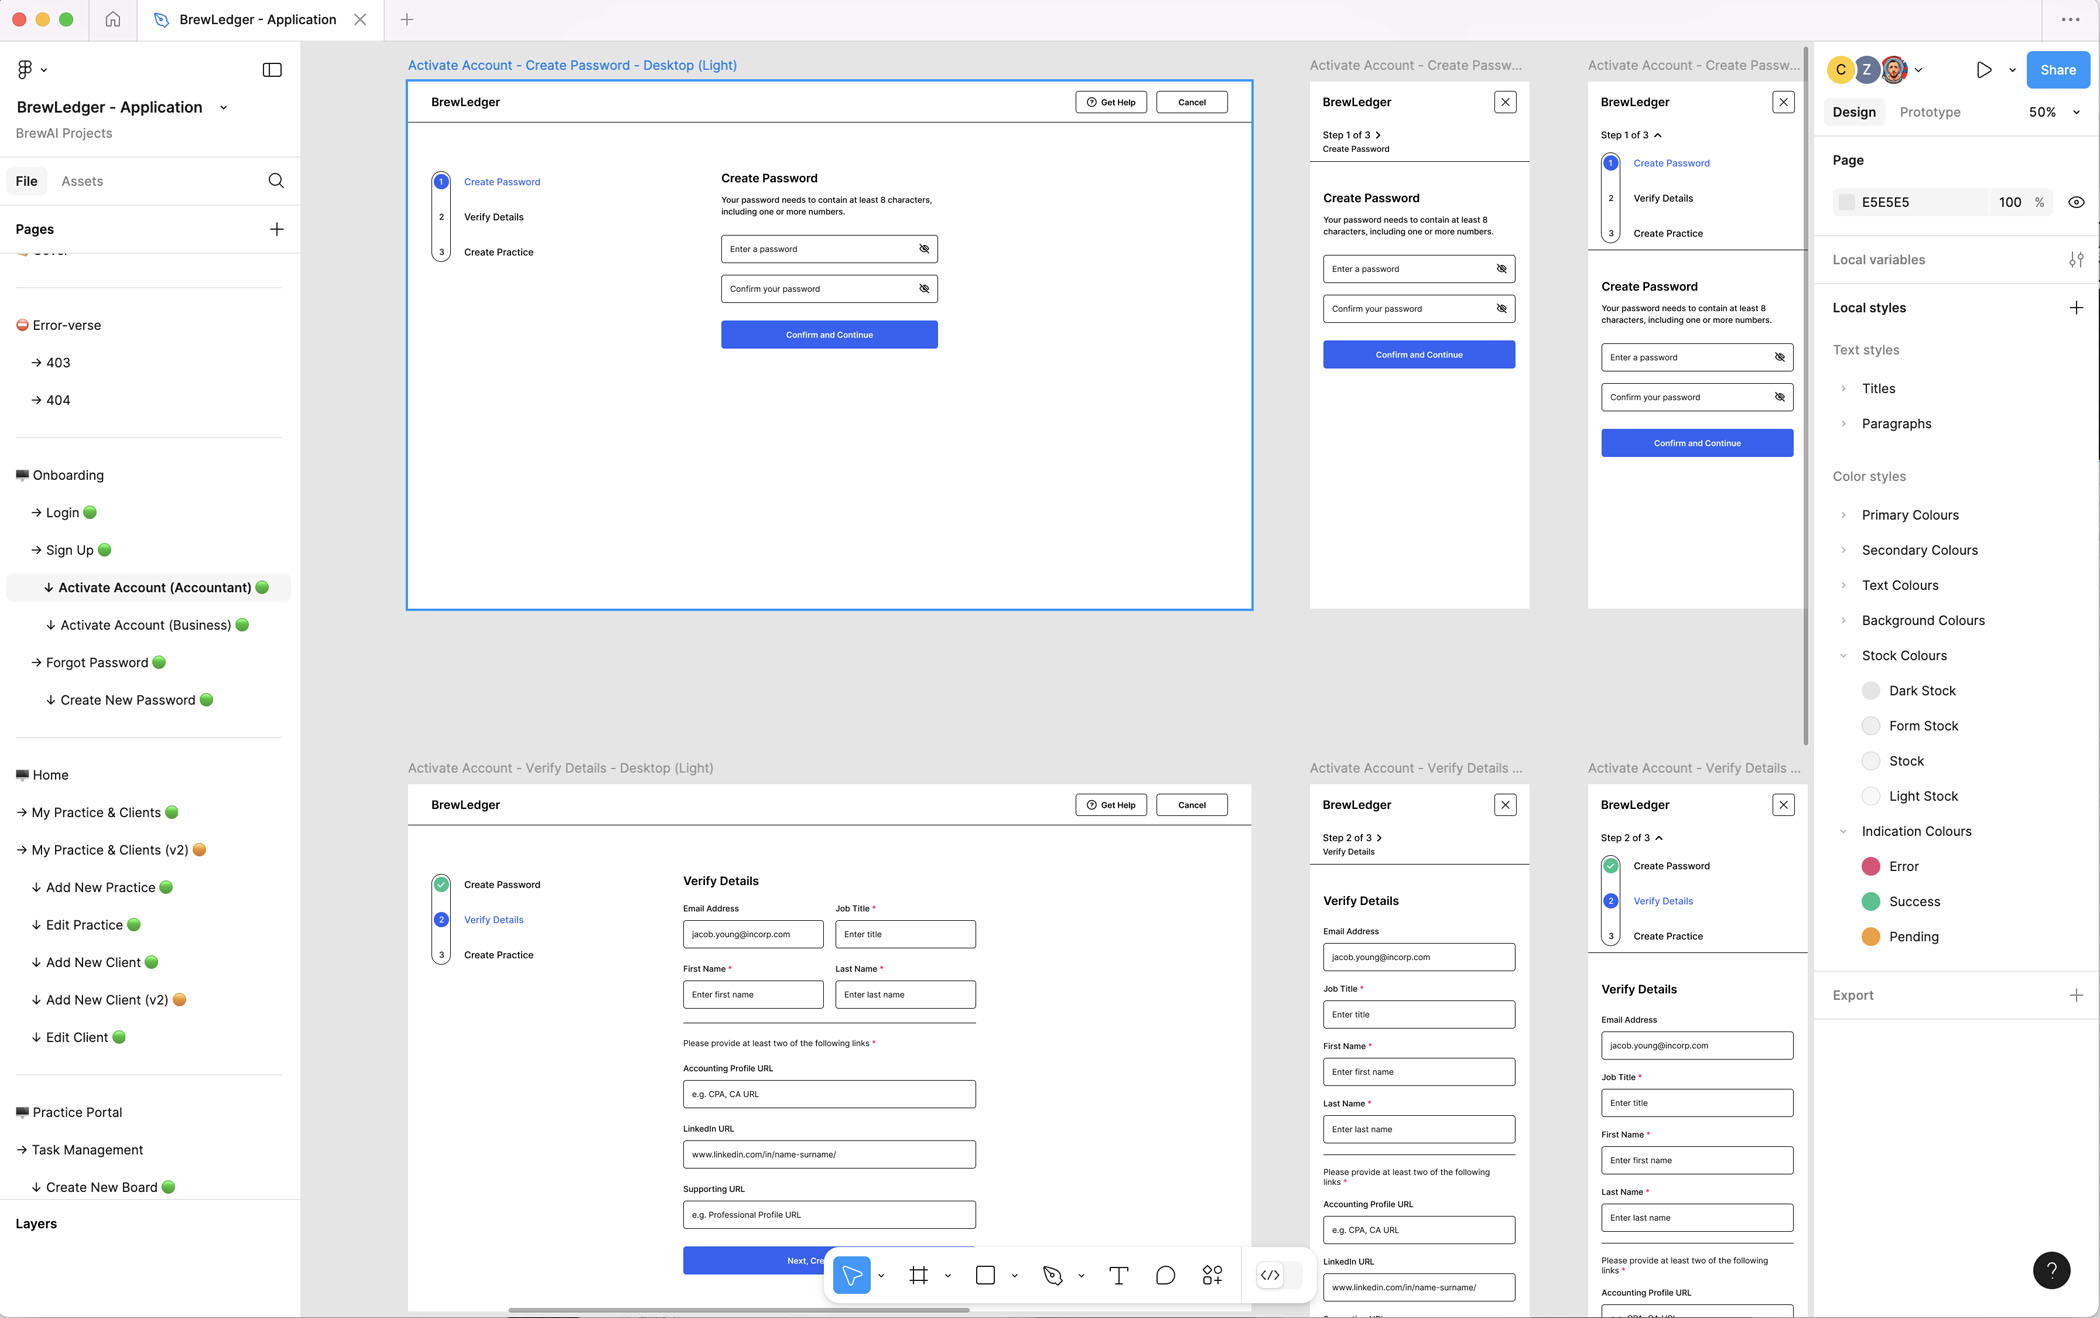This screenshot has width=2100, height=1318.
Task: Click X icon on first mobile Verify Details frame
Action: tap(1505, 805)
